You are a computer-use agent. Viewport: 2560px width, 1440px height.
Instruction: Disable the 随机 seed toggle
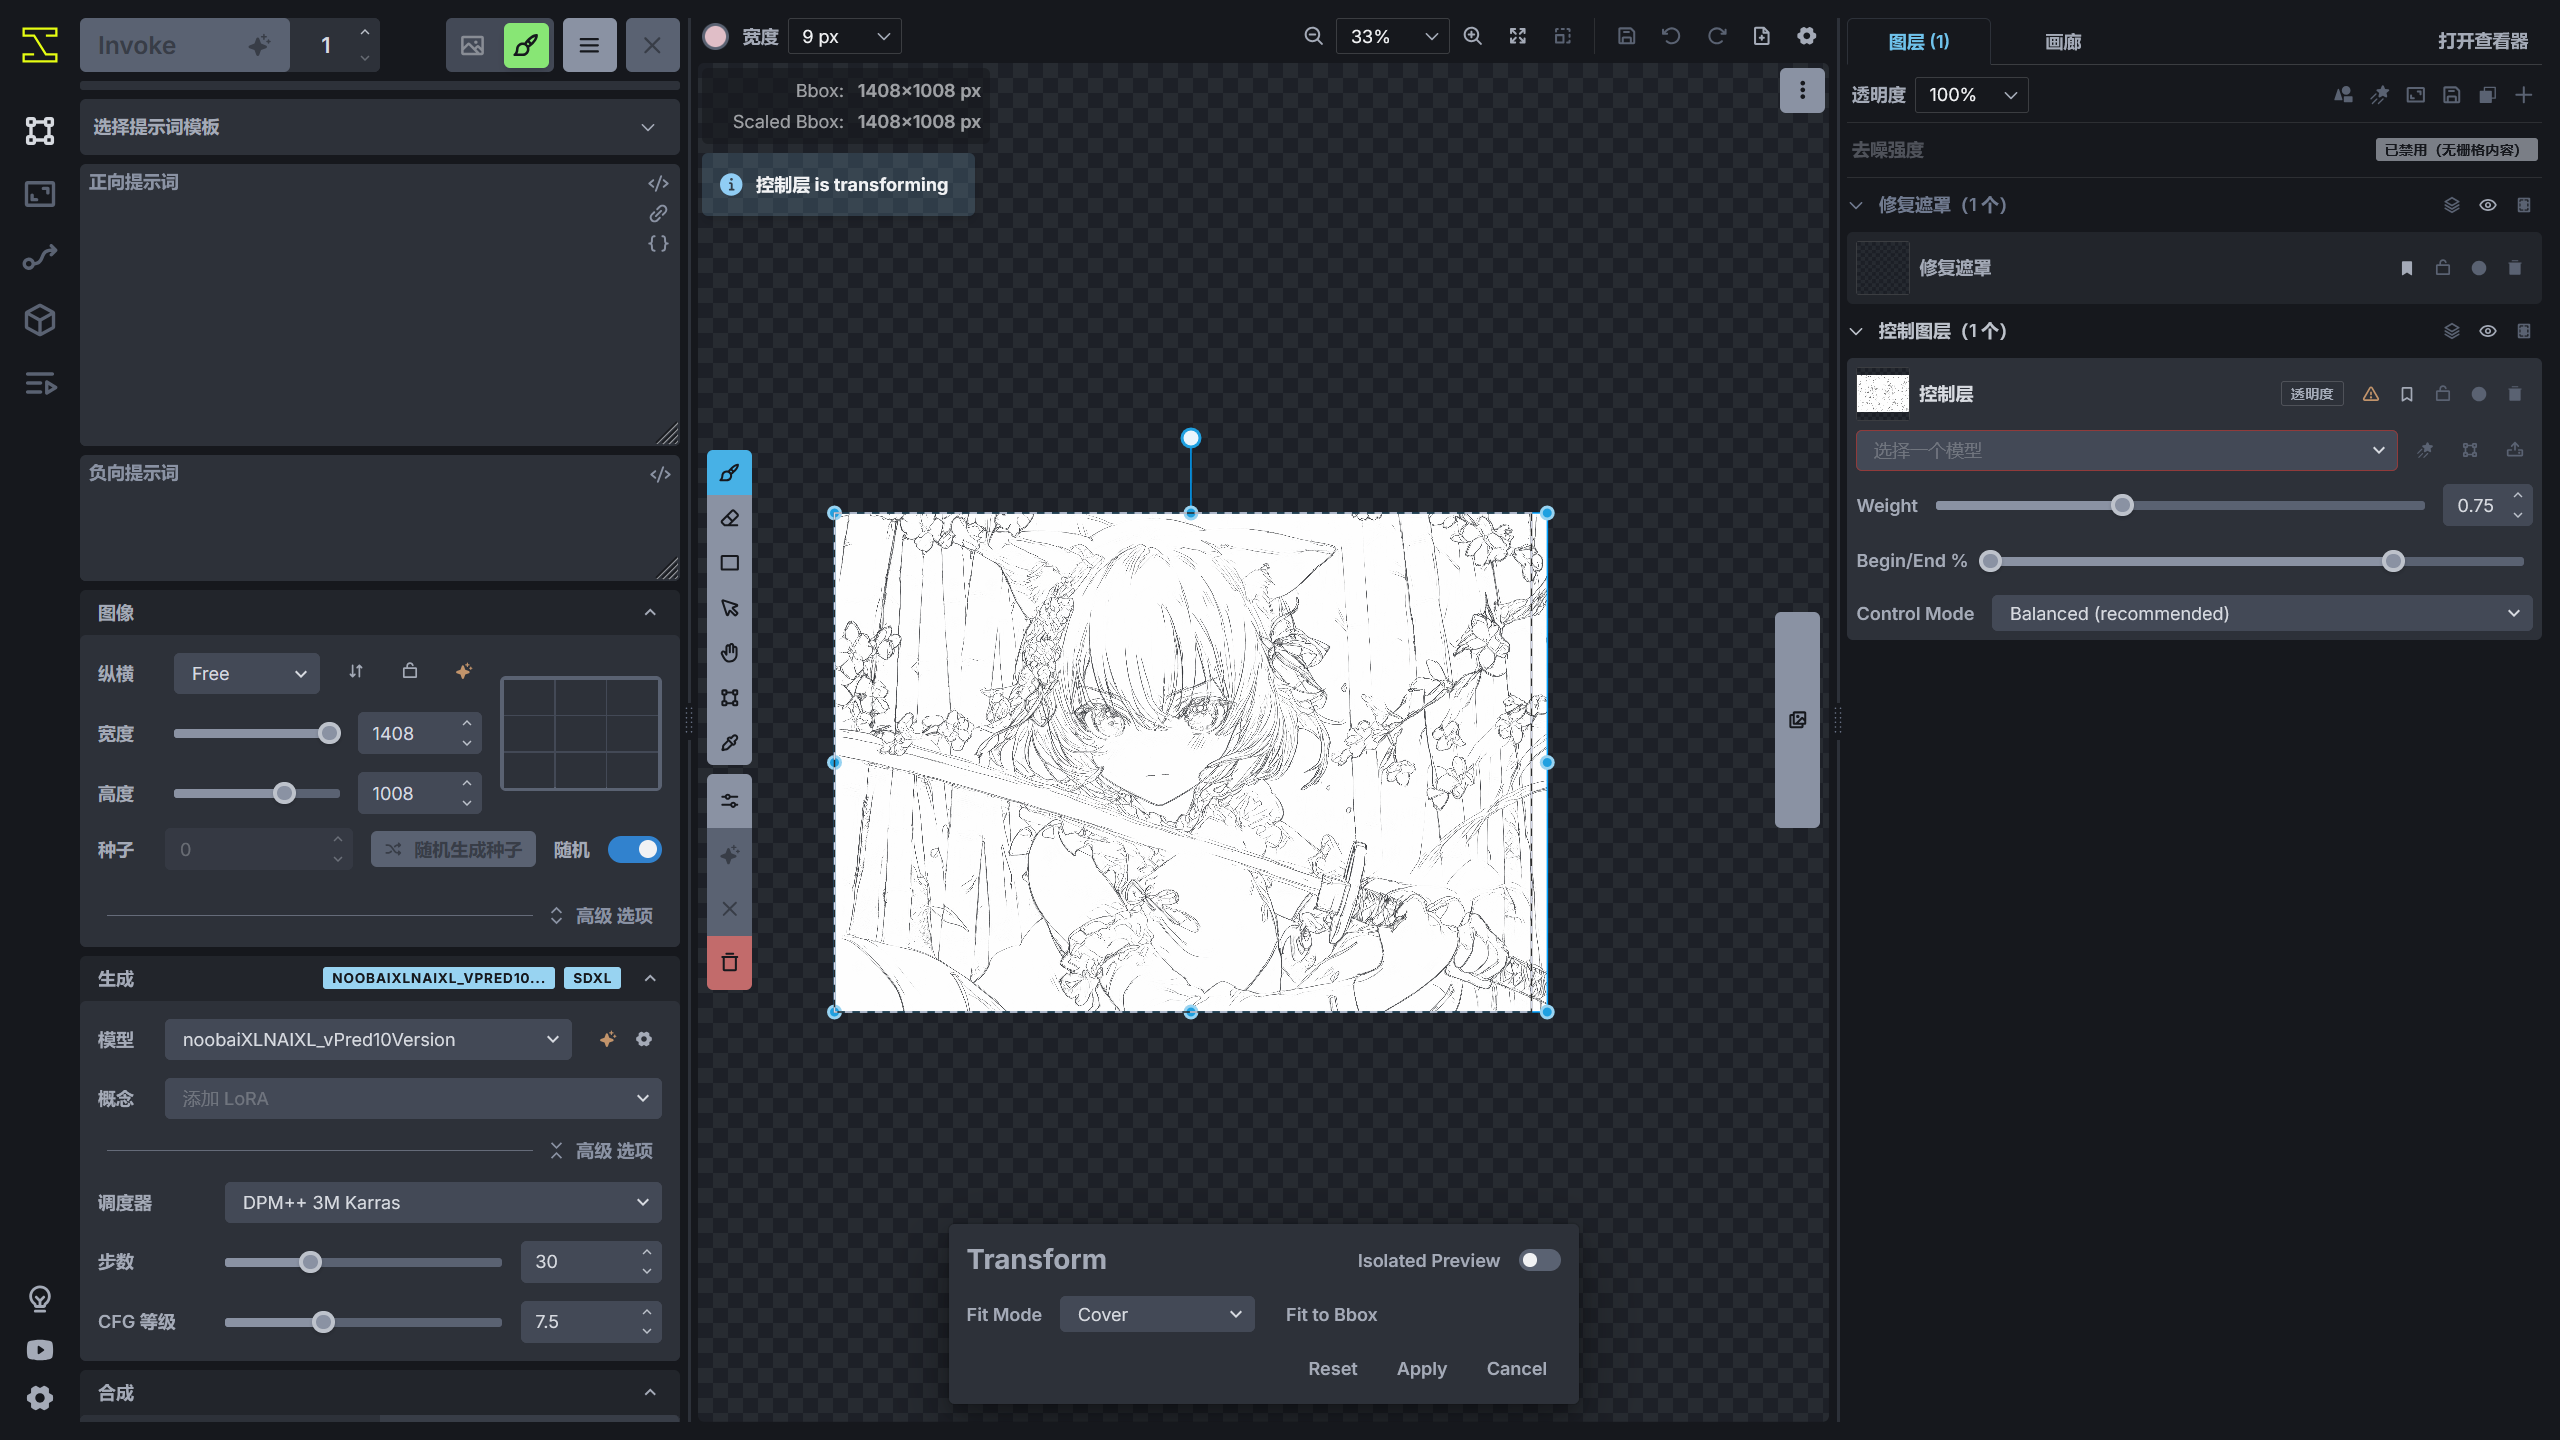tap(634, 849)
